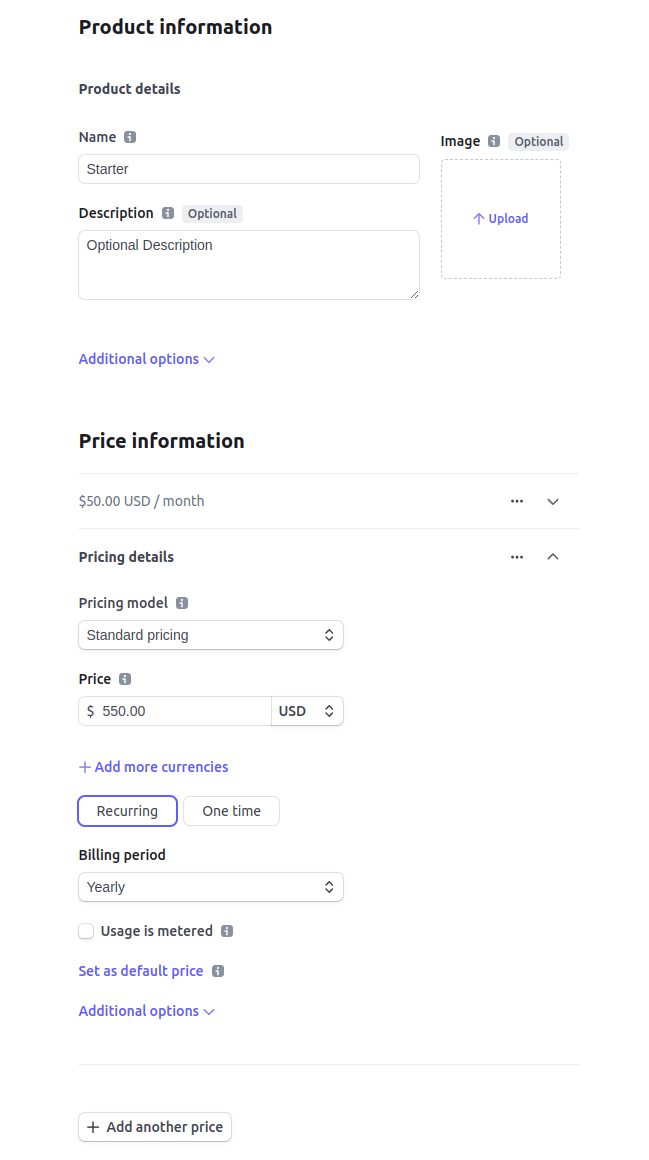Select the Recurring pricing option
This screenshot has height=1160, width=649.
point(127,811)
